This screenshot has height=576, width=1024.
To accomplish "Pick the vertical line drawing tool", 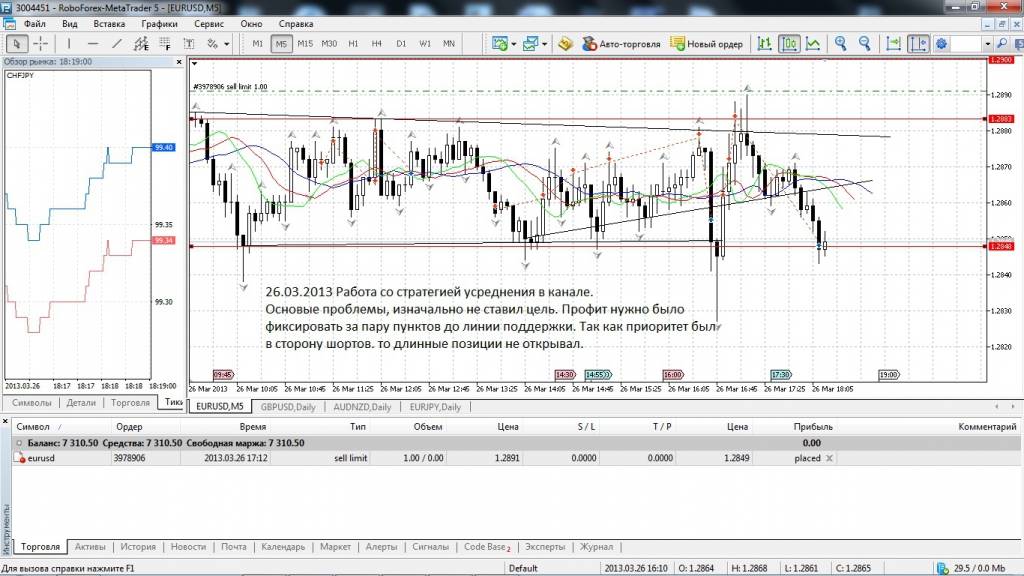I will [x=69, y=44].
